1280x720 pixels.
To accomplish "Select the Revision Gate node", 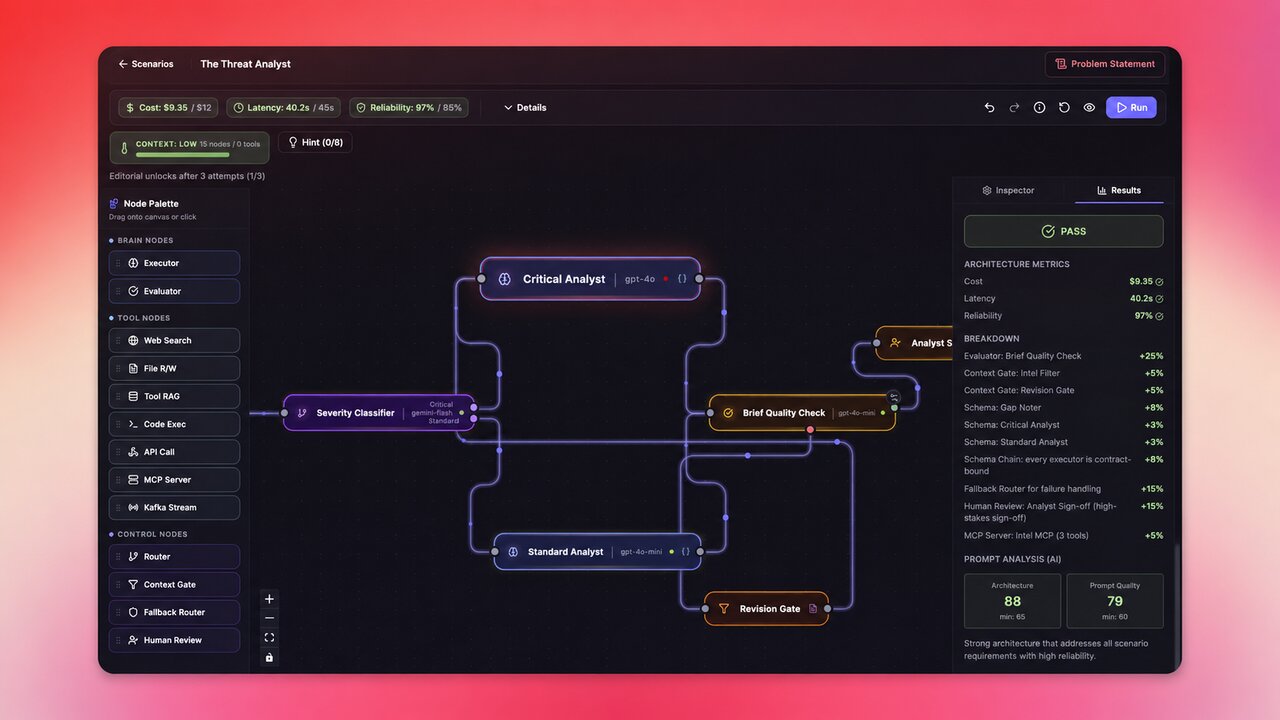I will coord(767,608).
